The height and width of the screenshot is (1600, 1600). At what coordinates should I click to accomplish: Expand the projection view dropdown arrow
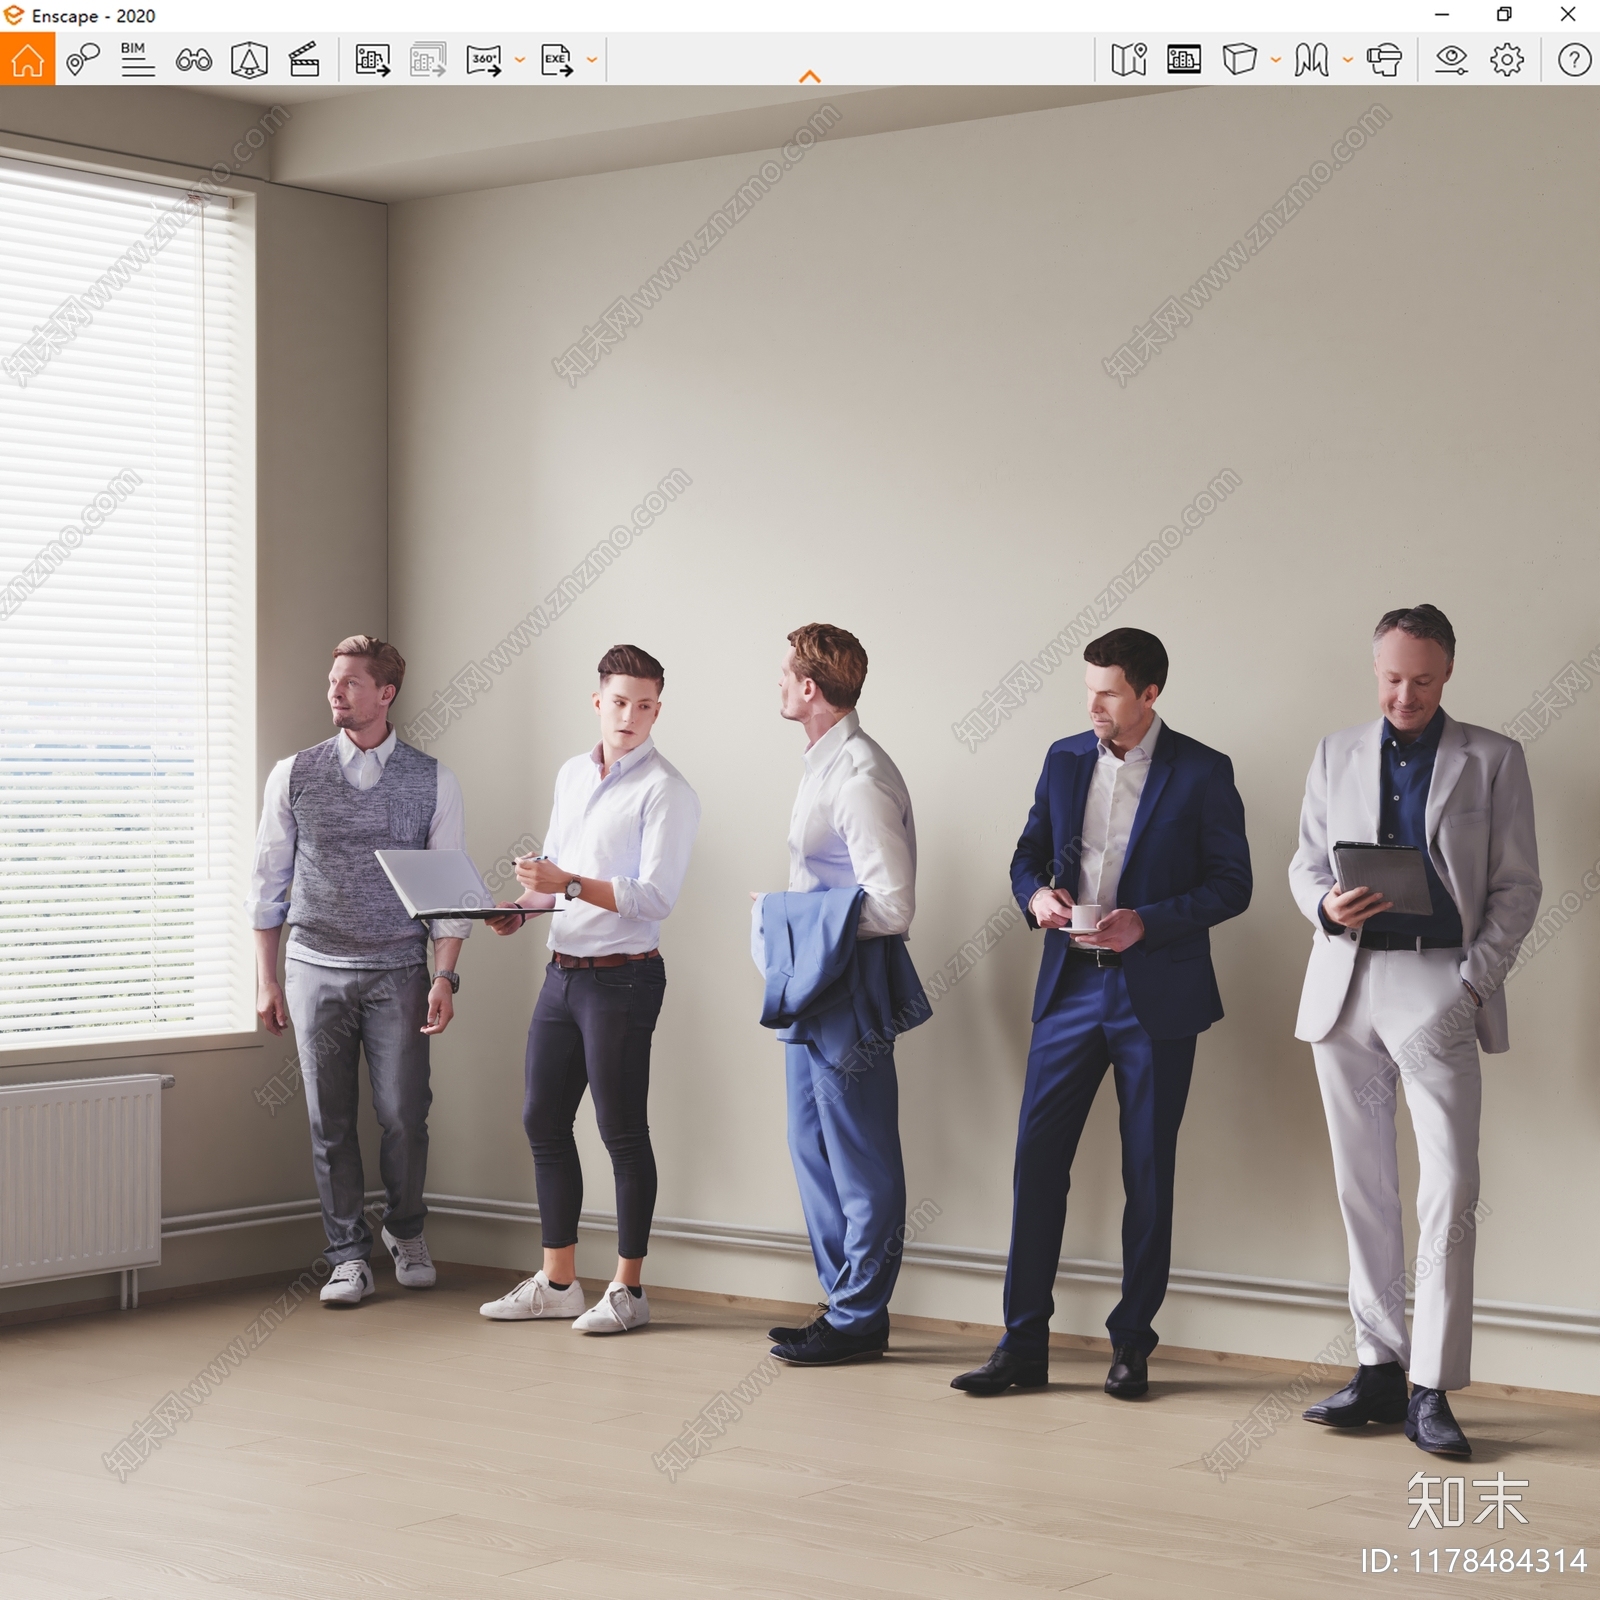pyautogui.click(x=1275, y=60)
